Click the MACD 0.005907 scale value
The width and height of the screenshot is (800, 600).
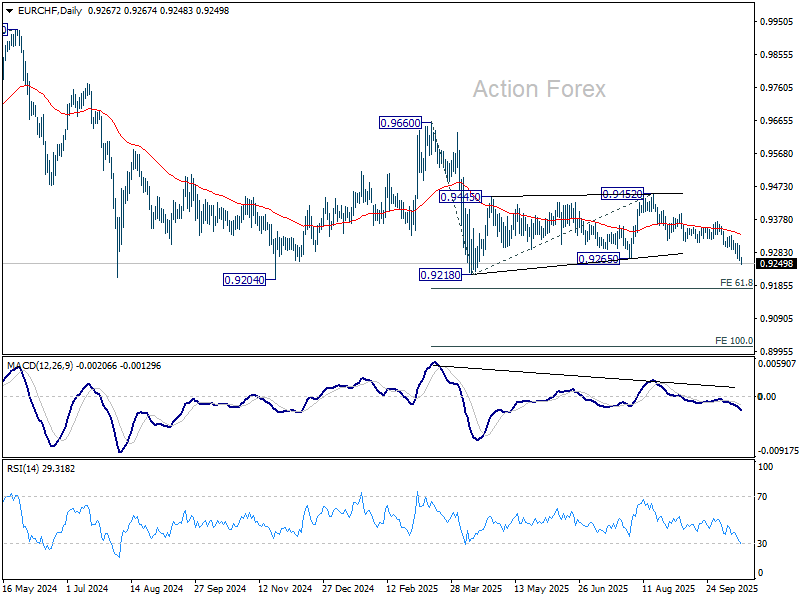[777, 364]
